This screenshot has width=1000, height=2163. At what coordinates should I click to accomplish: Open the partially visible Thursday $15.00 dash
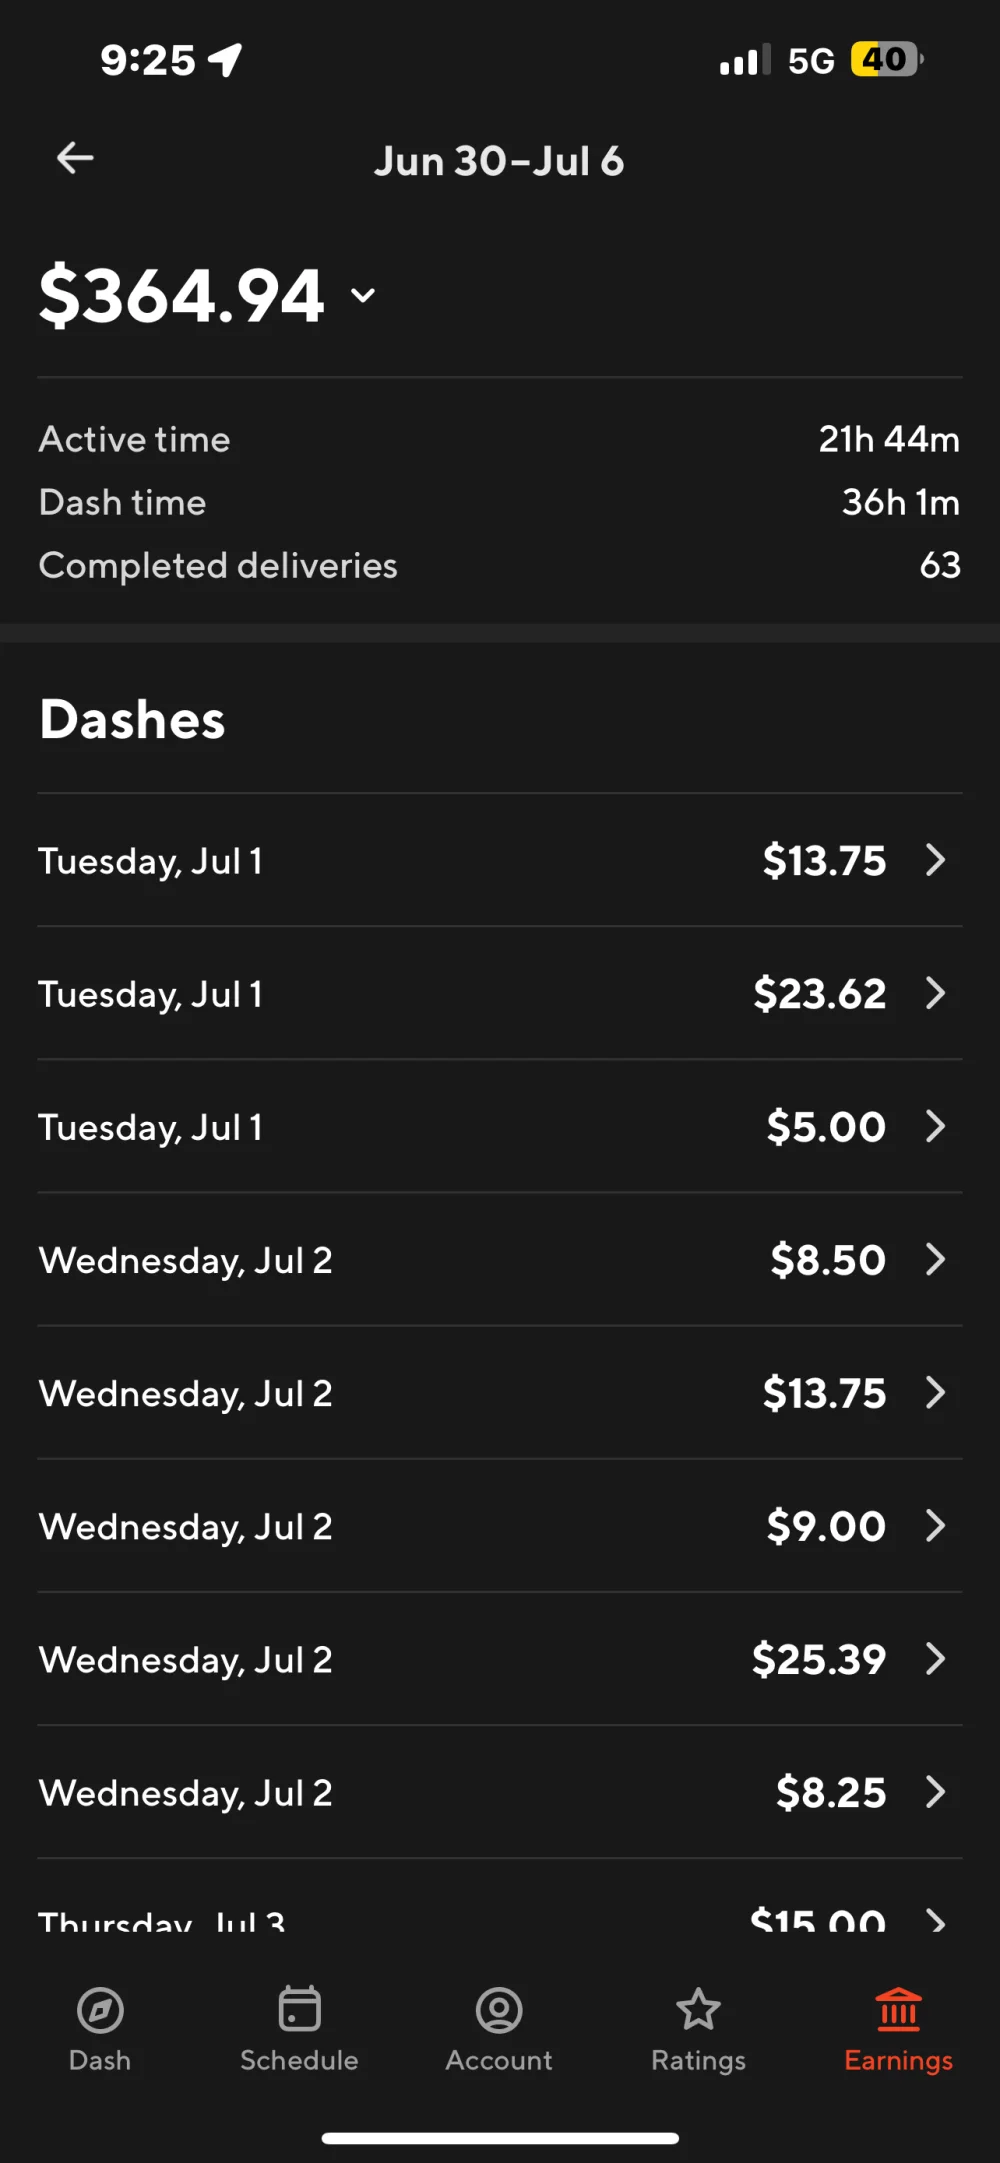(500, 1918)
